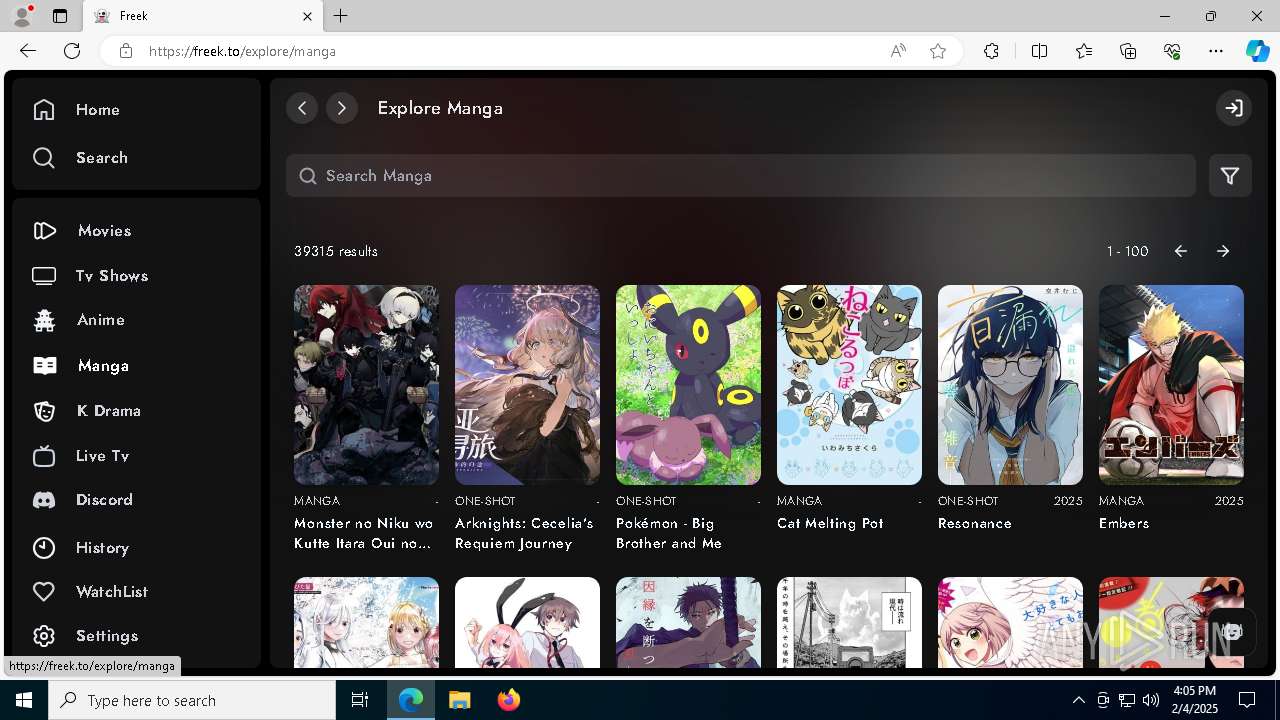
Task: Select the K Drama label in sidebar
Action: [x=109, y=411]
